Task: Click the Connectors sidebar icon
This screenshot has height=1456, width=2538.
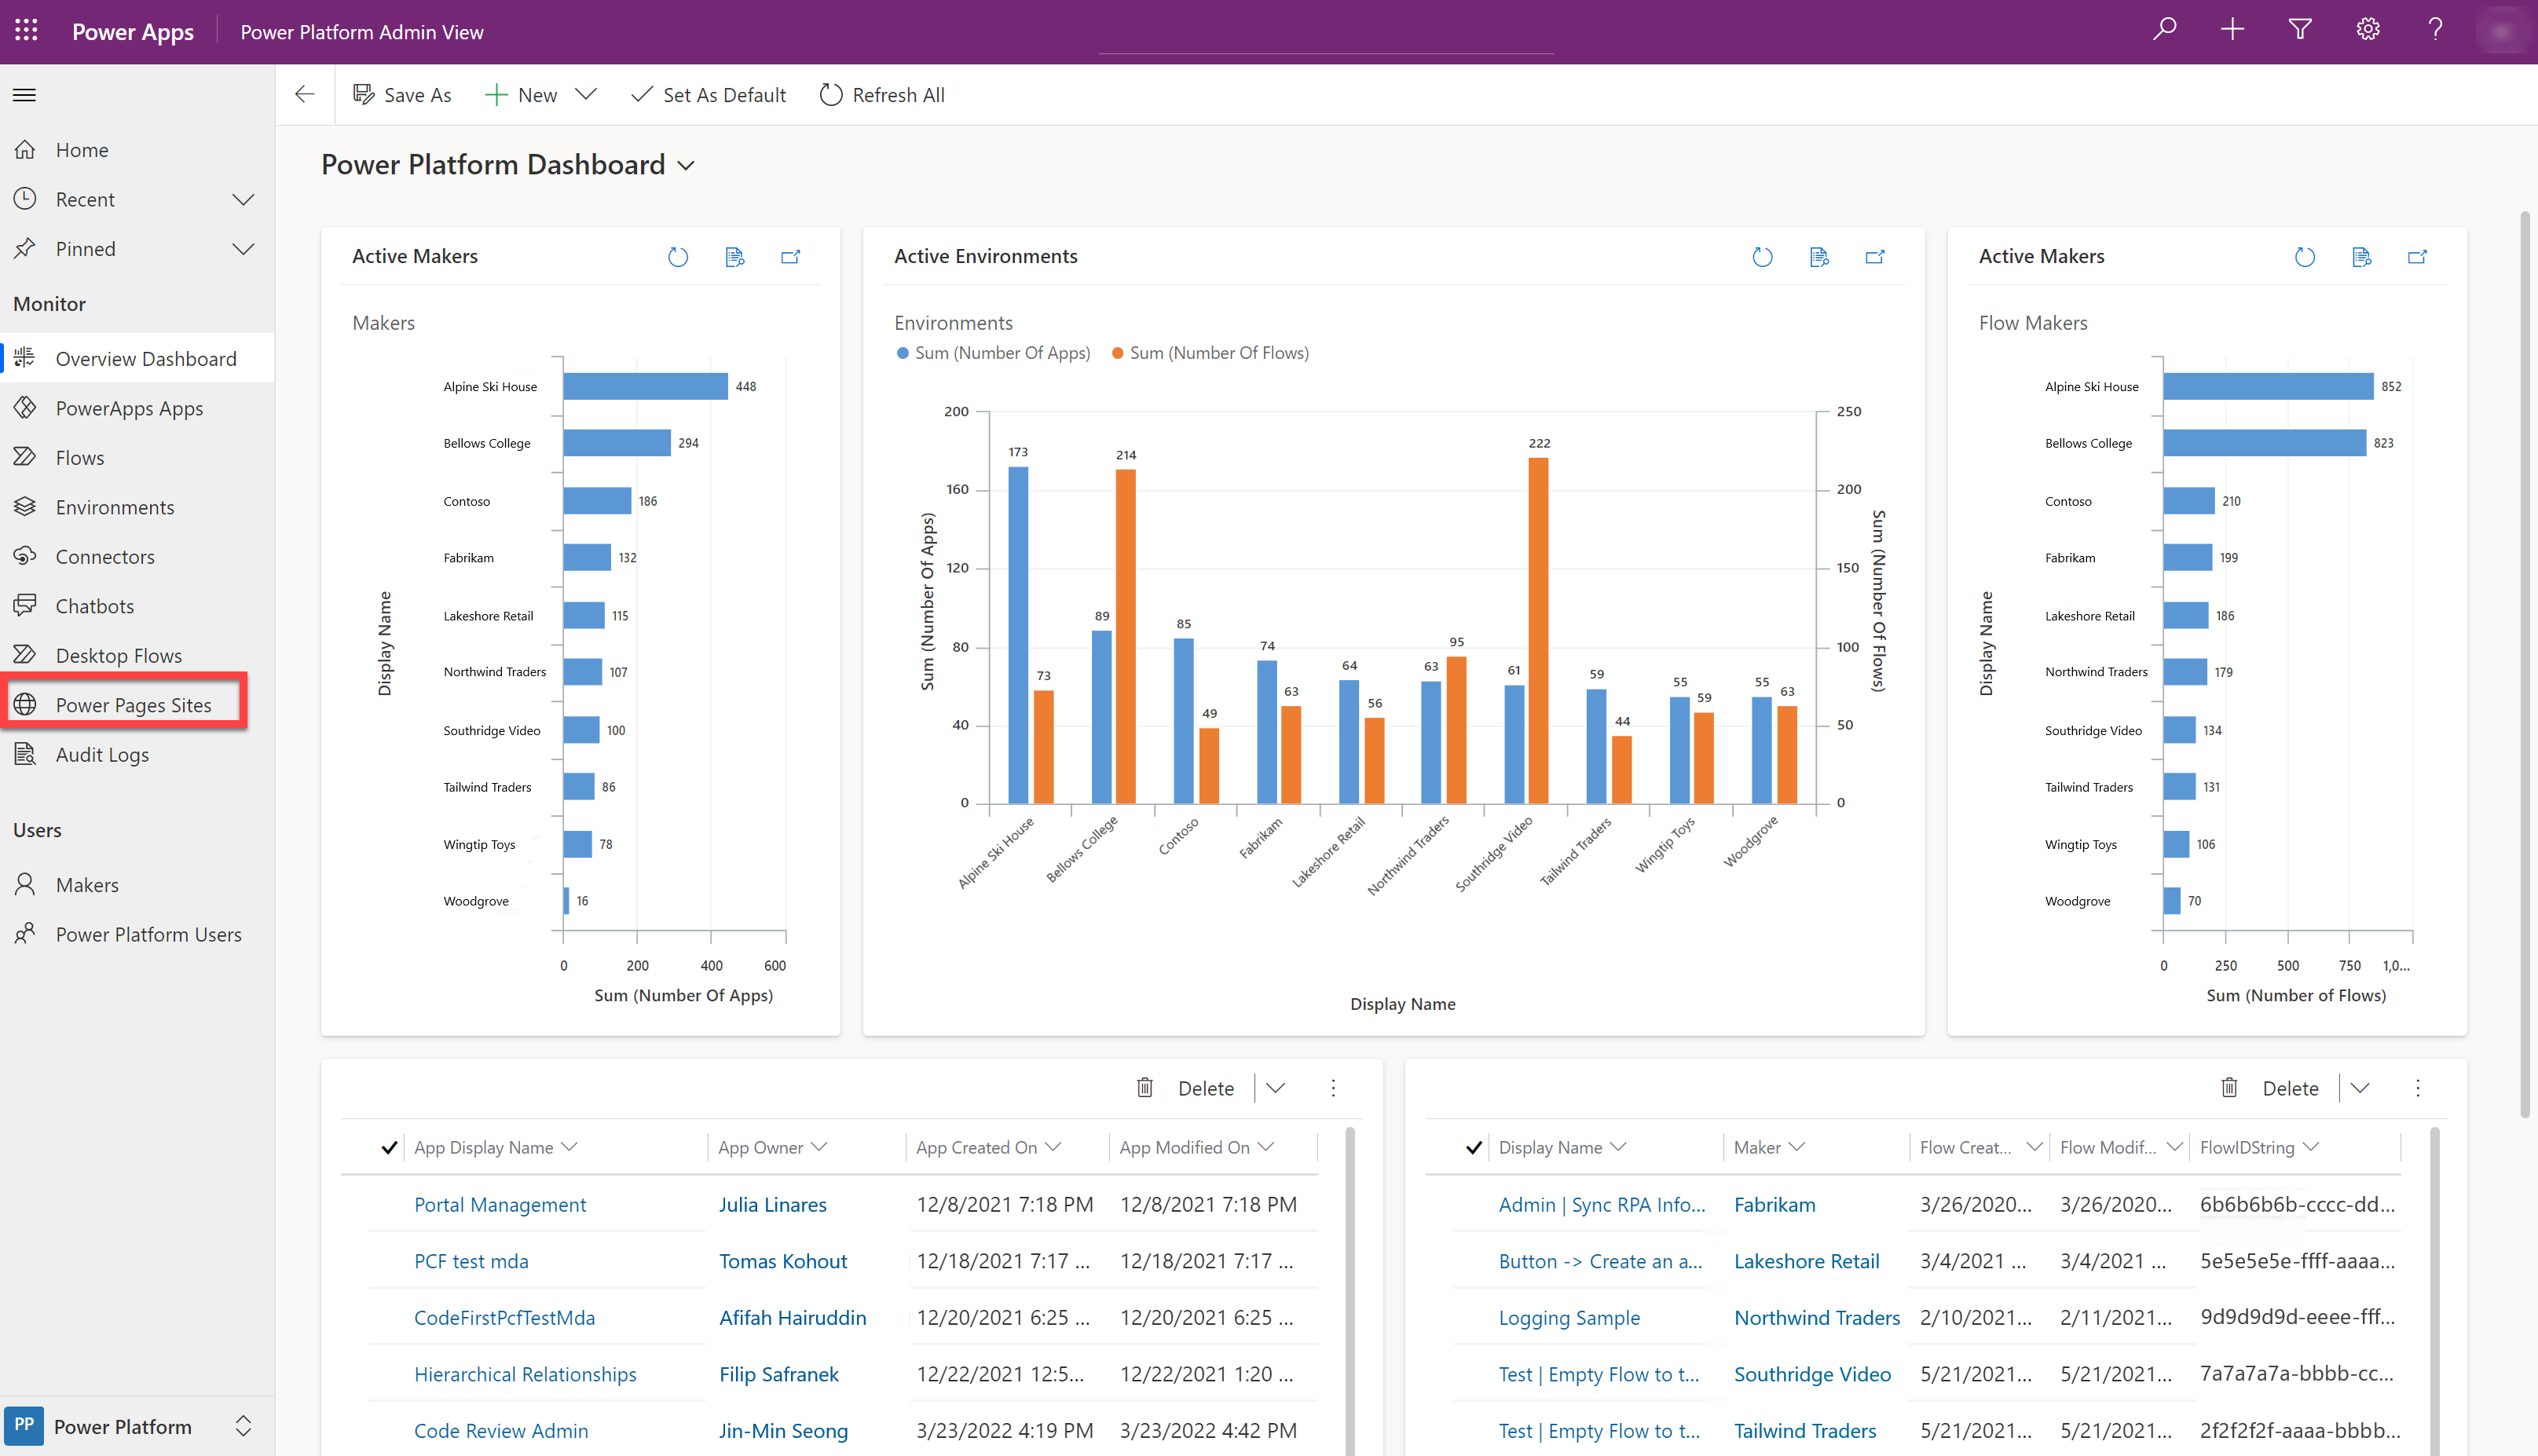Action: point(24,554)
